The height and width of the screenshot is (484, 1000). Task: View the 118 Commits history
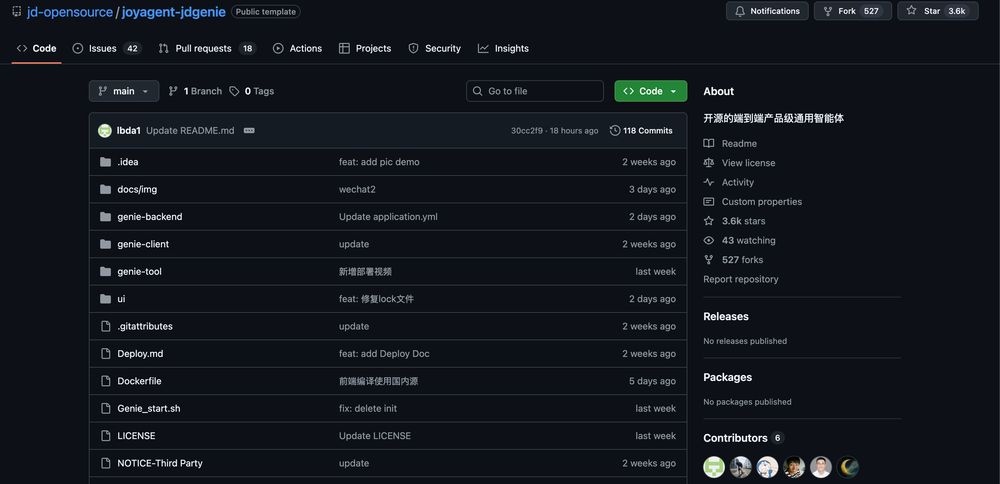pyautogui.click(x=641, y=131)
